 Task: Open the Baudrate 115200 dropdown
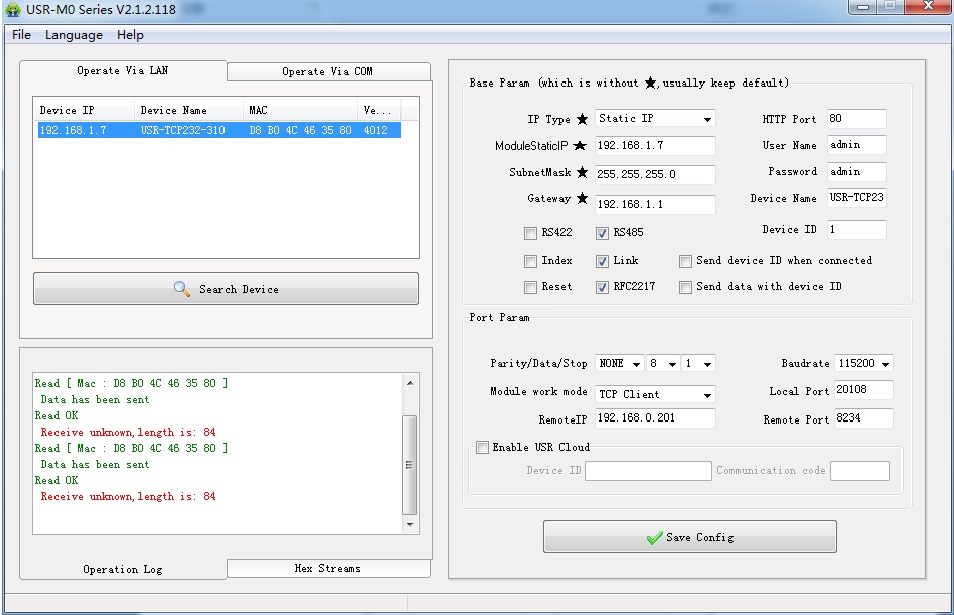click(x=864, y=364)
